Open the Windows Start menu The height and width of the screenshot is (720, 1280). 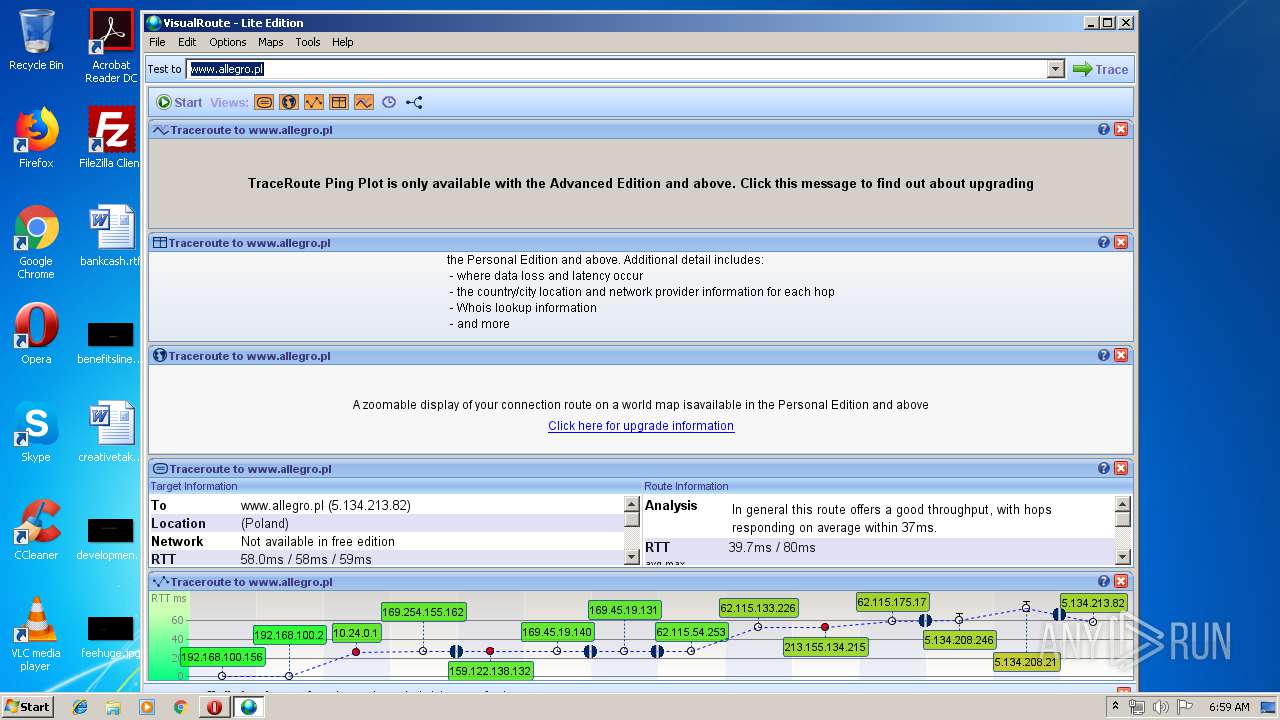(27, 706)
